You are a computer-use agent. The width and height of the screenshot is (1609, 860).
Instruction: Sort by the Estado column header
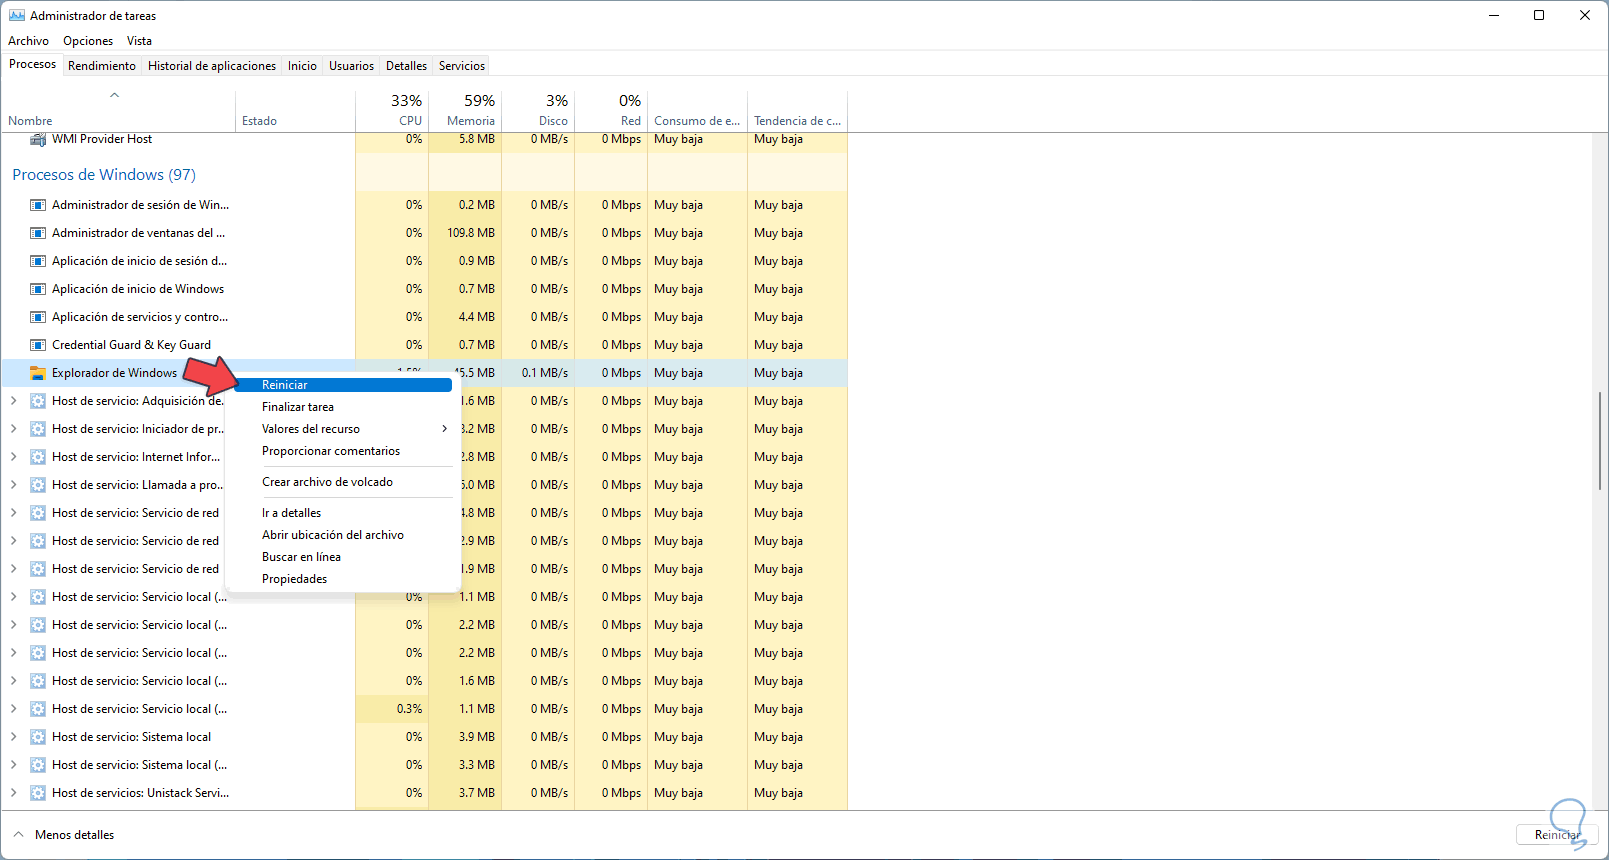[x=296, y=111]
